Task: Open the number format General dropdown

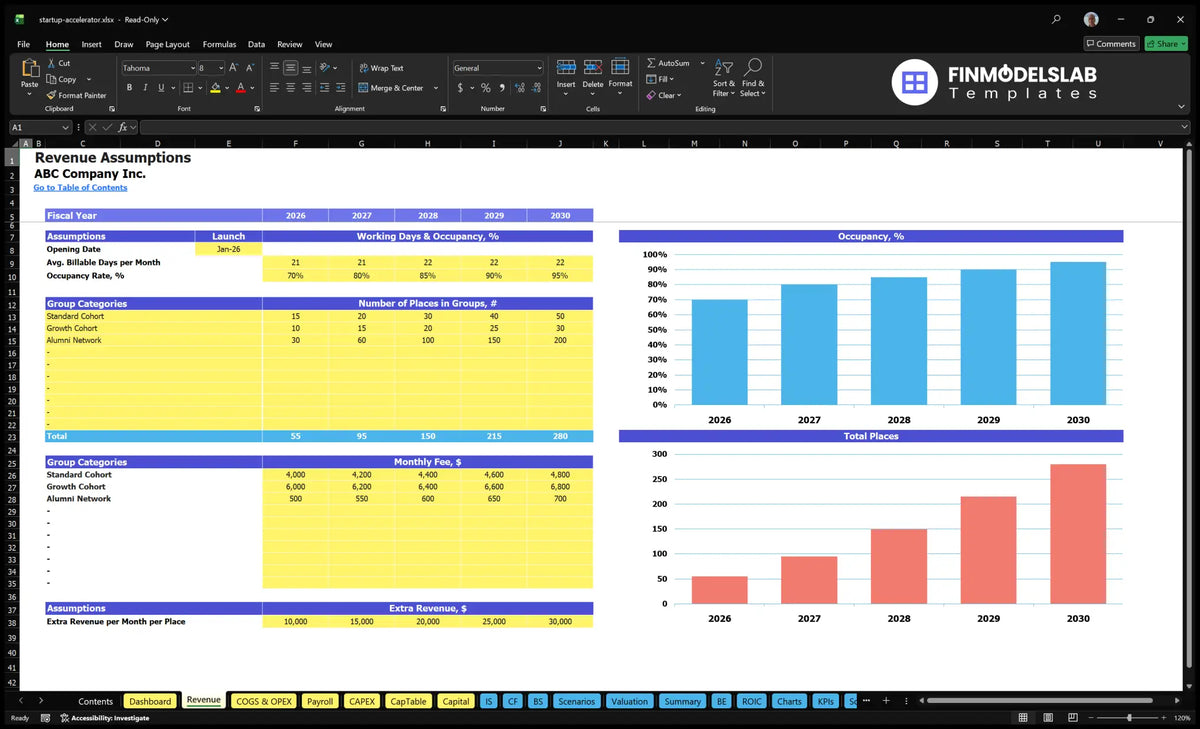Action: (x=539, y=68)
